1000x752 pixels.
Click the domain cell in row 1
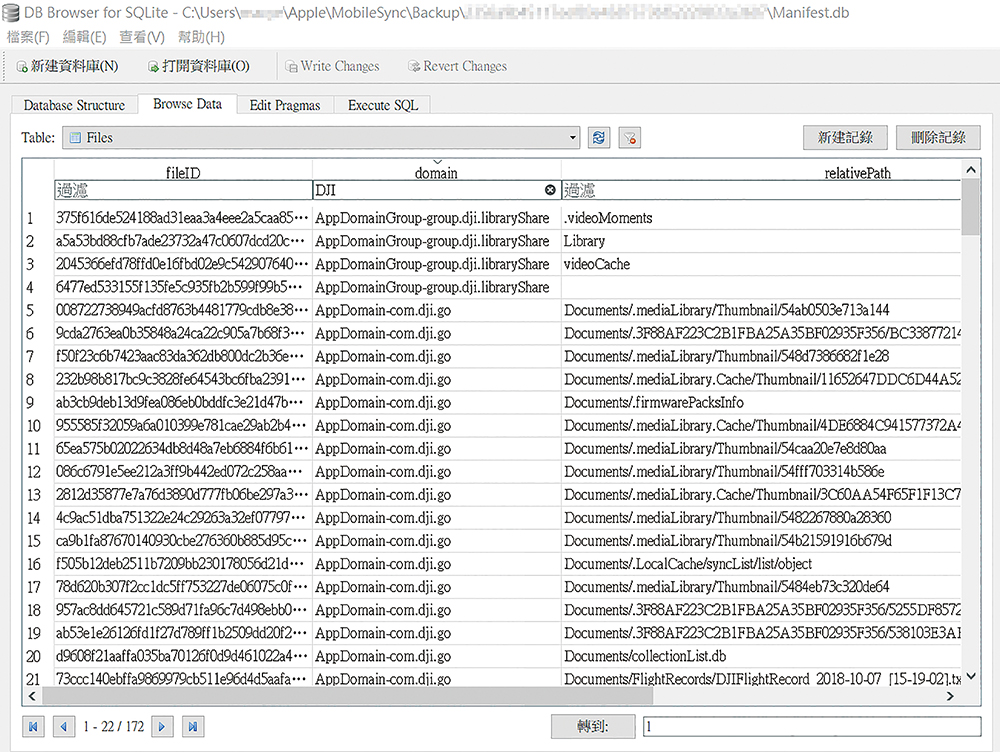pyautogui.click(x=436, y=218)
